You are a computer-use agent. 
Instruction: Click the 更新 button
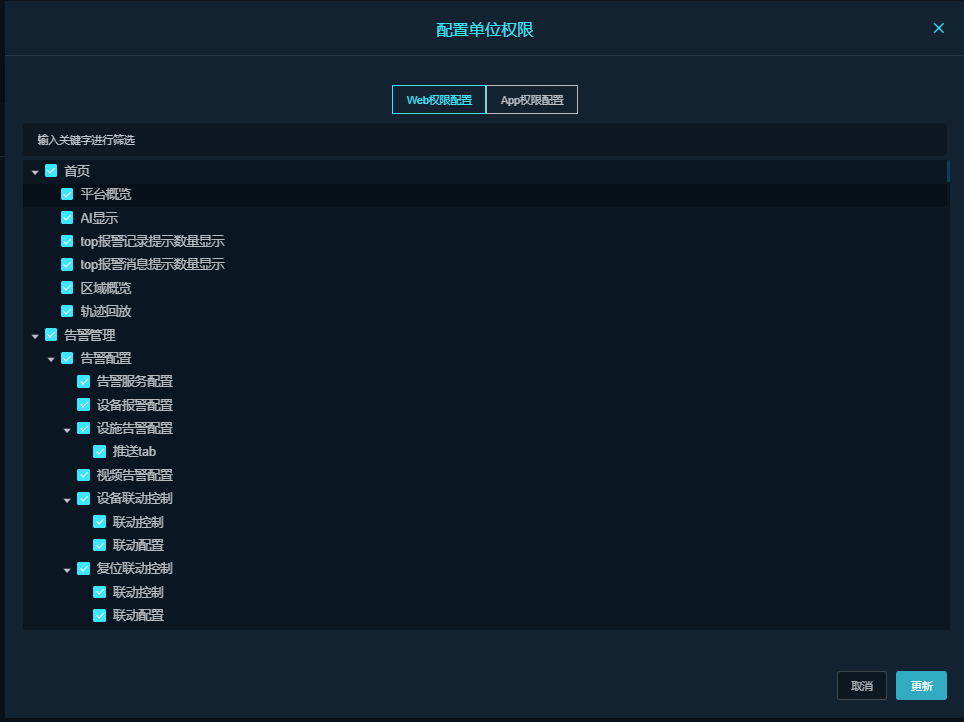(x=921, y=686)
